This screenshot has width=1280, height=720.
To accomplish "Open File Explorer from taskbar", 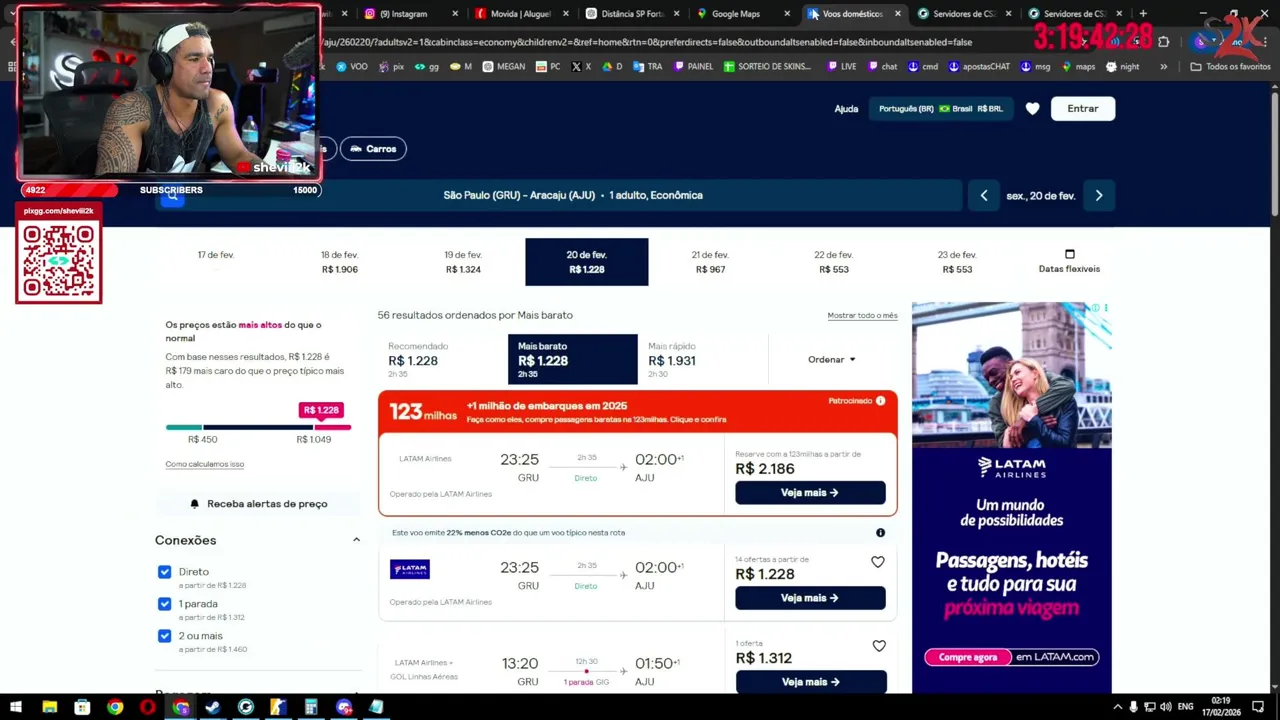I will pyautogui.click(x=49, y=707).
